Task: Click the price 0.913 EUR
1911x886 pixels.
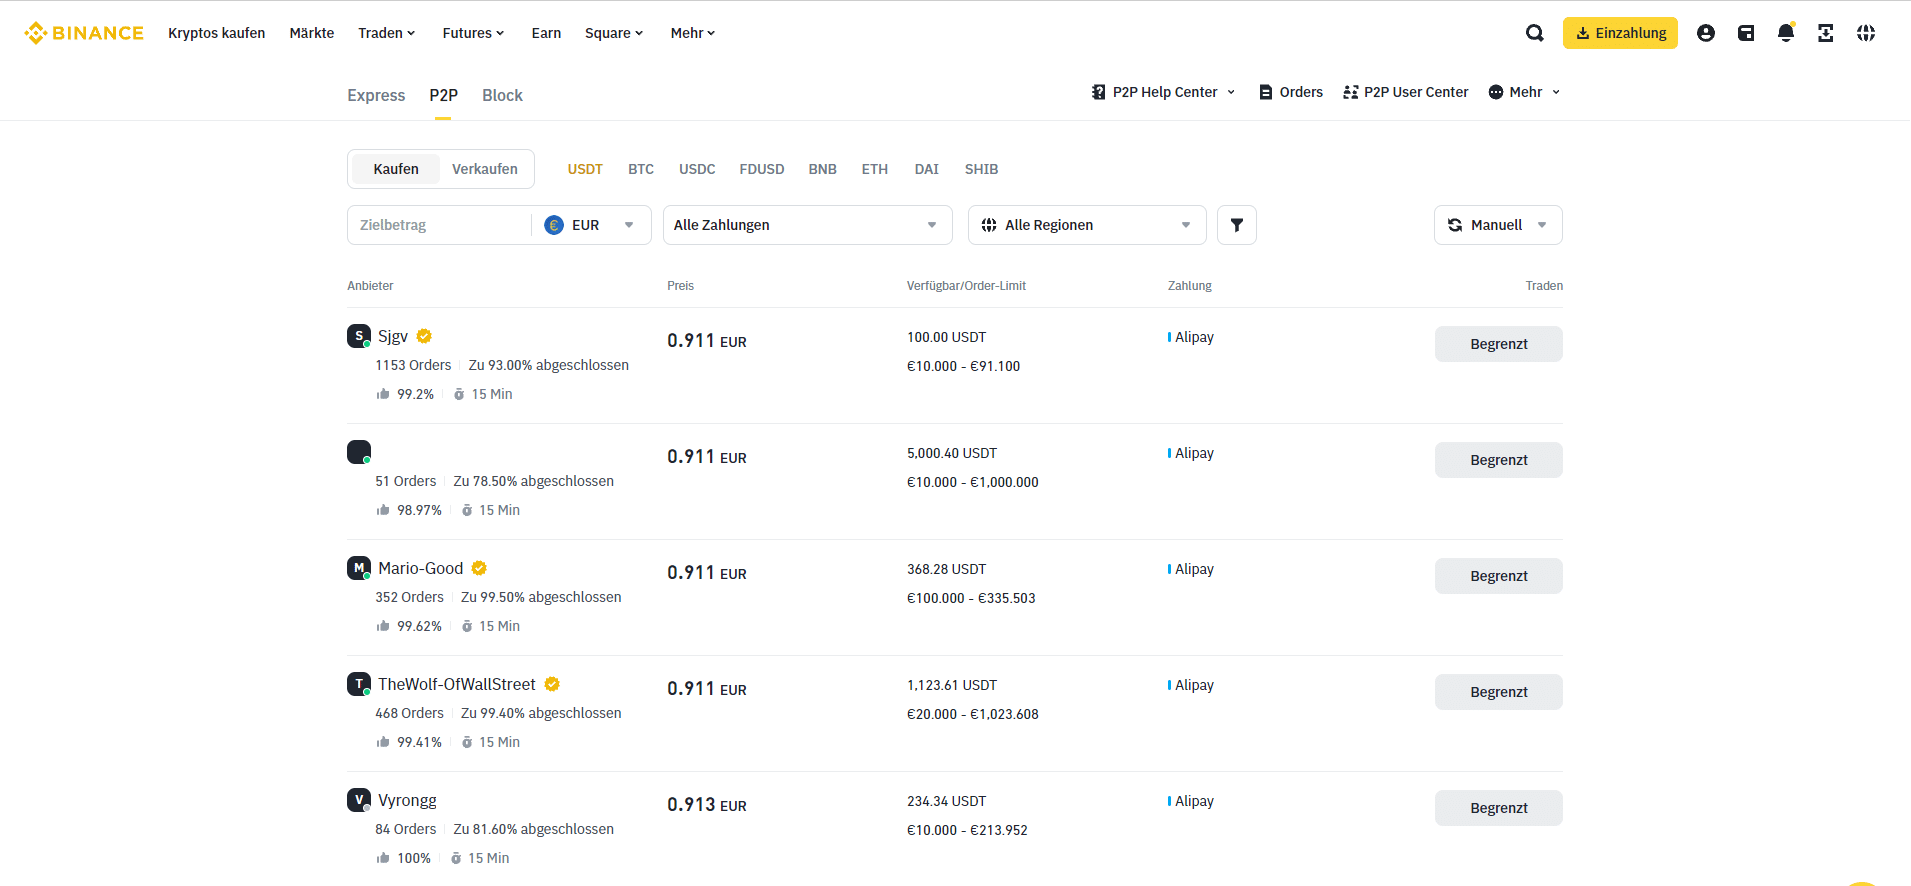Action: click(707, 805)
